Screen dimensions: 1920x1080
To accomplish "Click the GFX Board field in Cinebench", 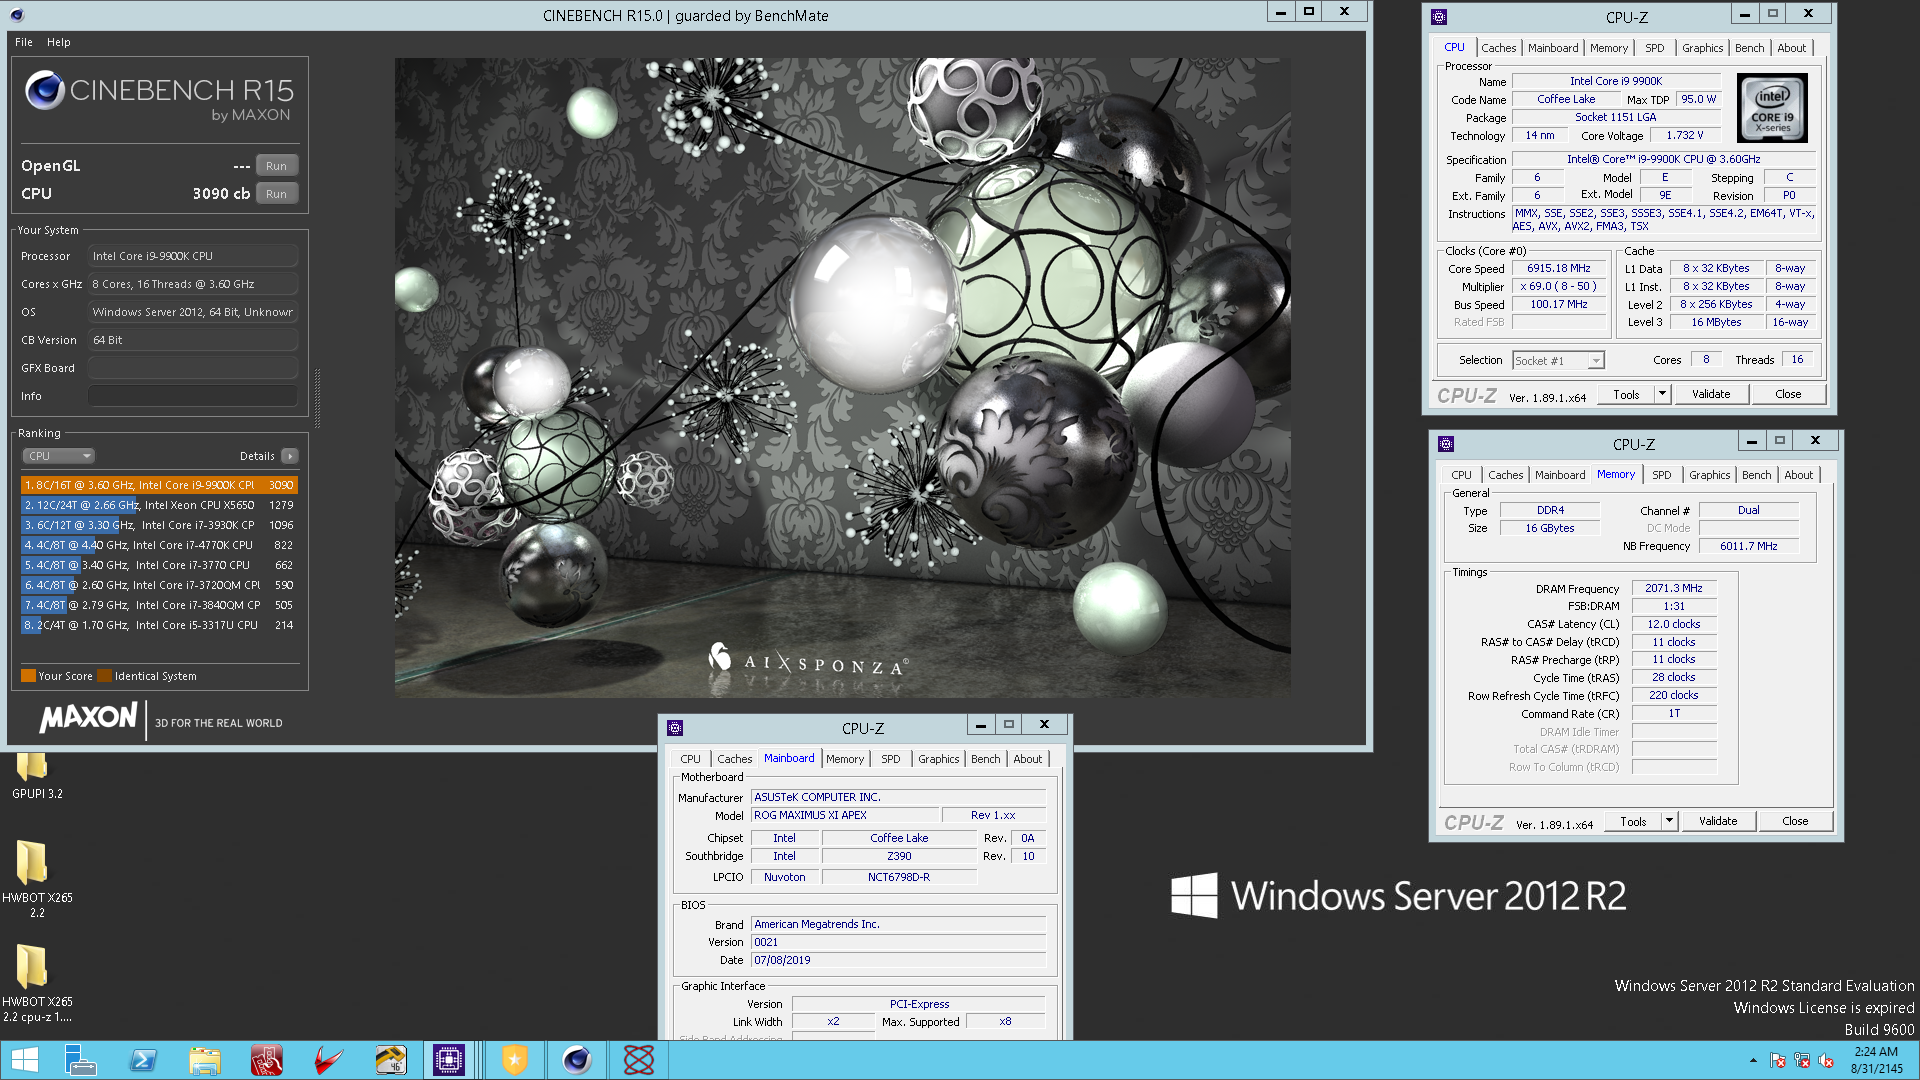I will point(193,368).
